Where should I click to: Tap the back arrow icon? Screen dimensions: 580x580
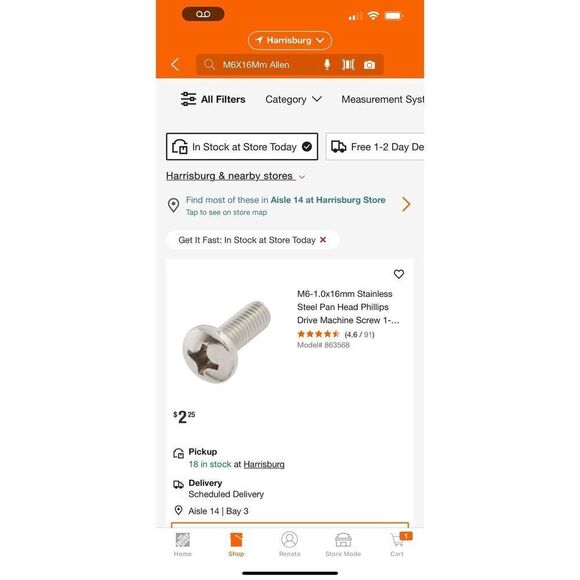[175, 65]
